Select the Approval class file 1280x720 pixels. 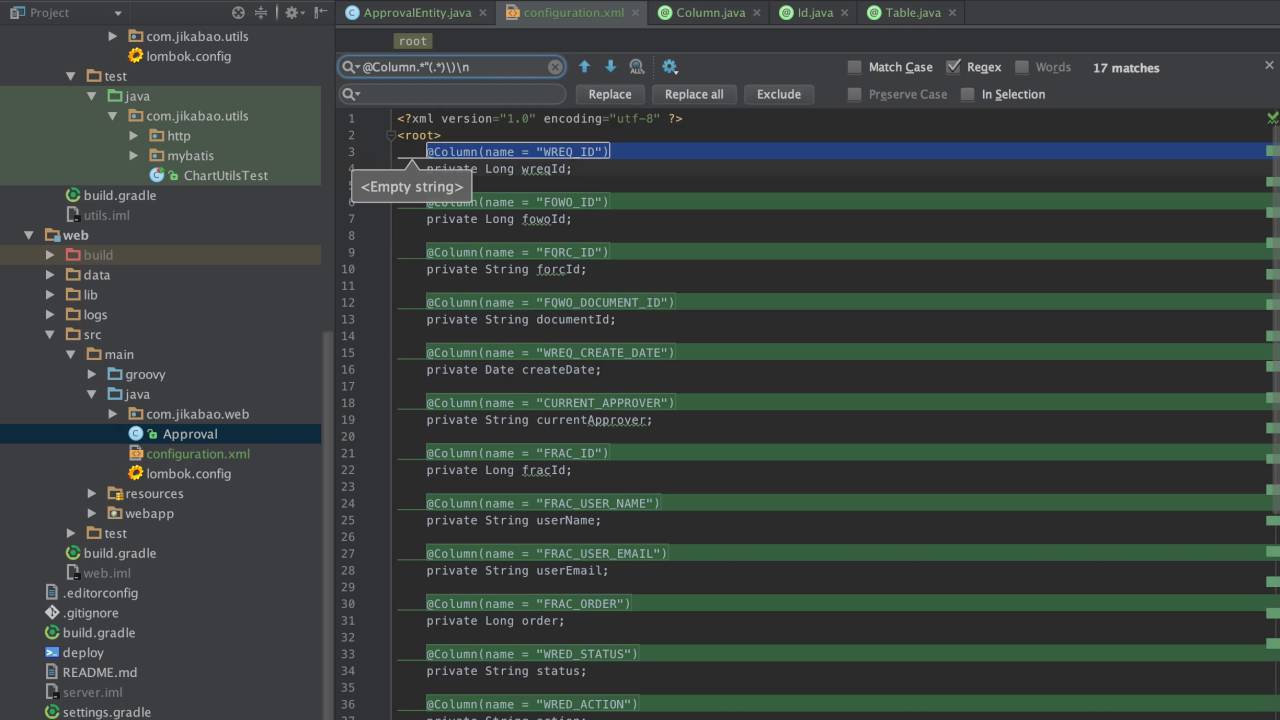(x=189, y=433)
